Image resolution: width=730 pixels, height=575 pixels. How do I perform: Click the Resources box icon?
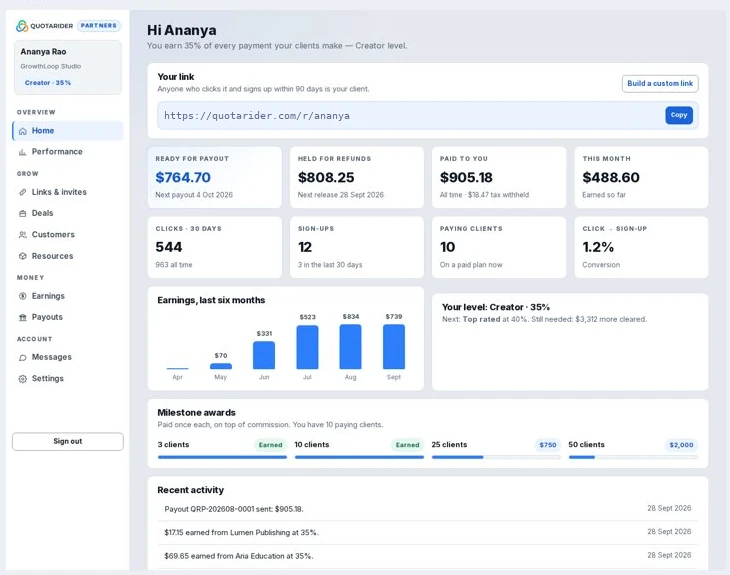click(22, 256)
